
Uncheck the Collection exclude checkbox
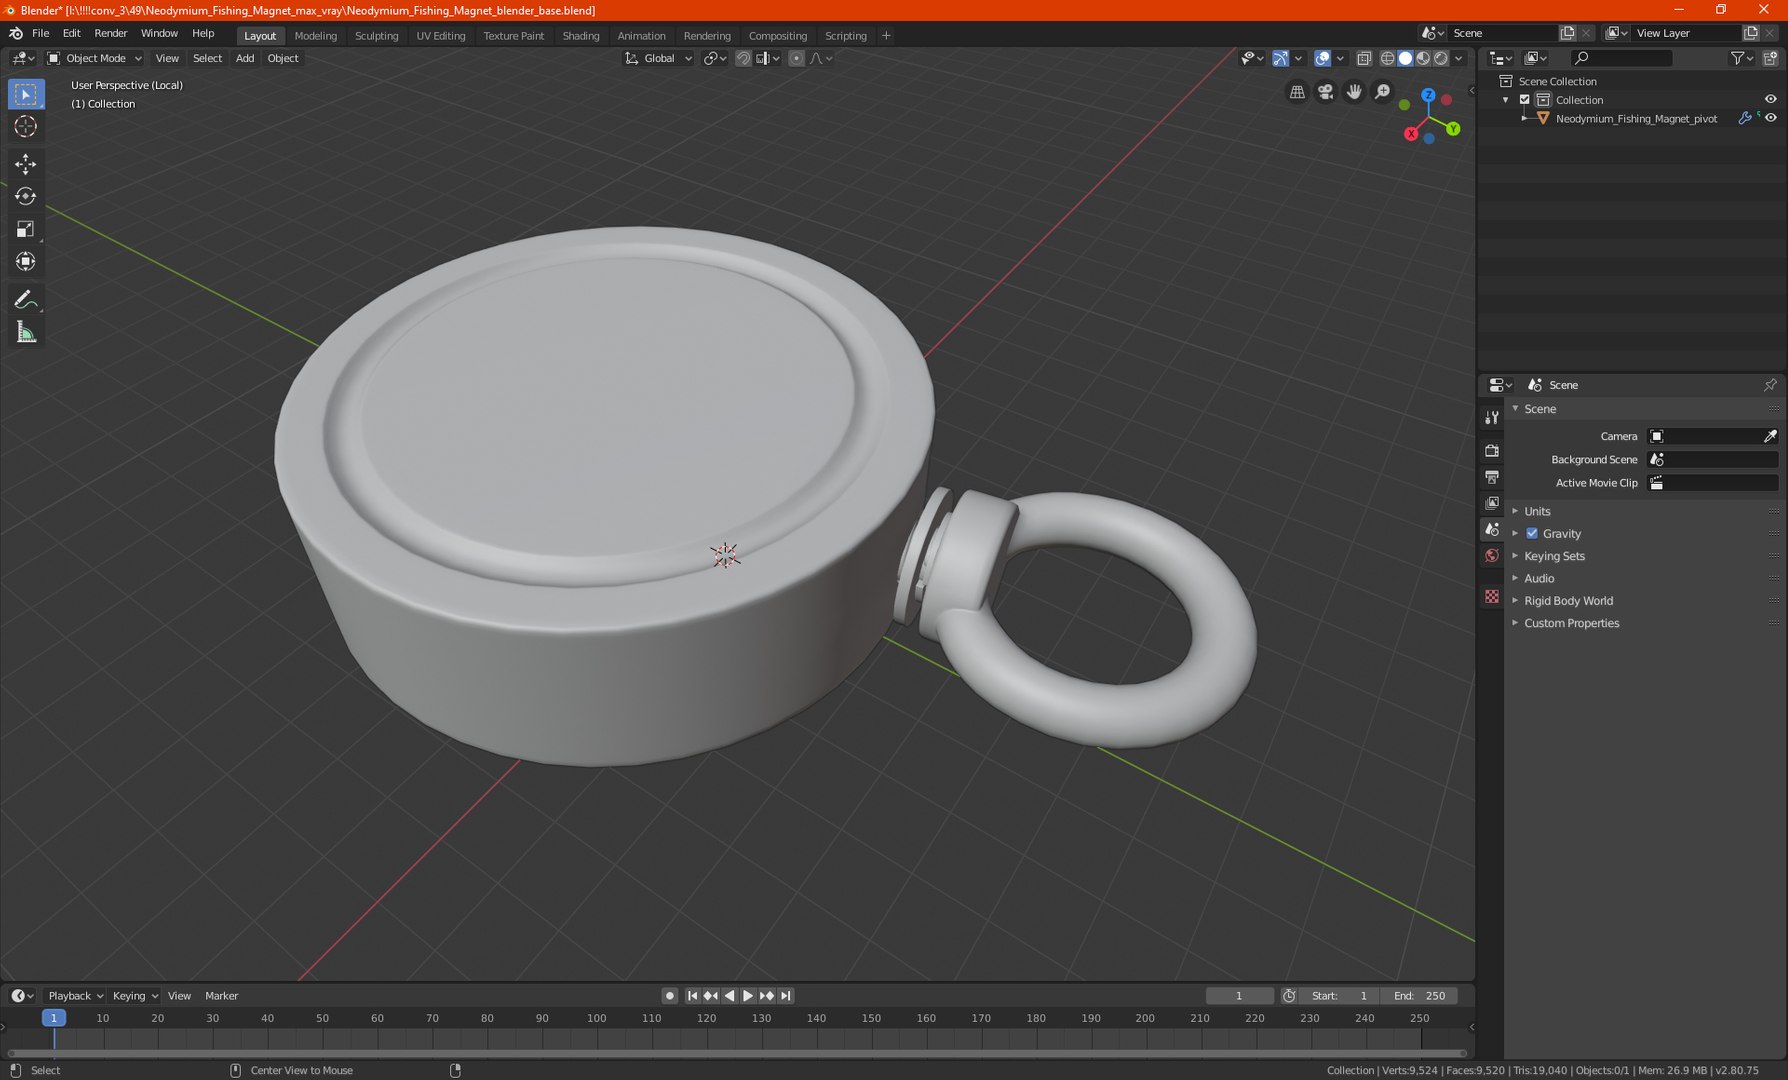[x=1525, y=100]
